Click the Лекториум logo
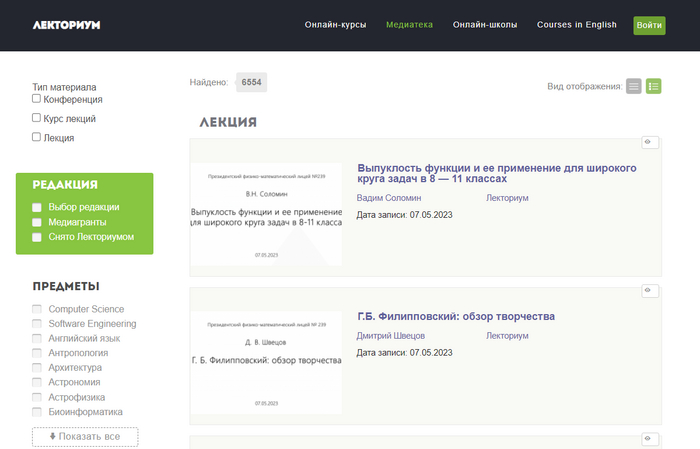Viewport: 700px width, 449px height. 66,25
